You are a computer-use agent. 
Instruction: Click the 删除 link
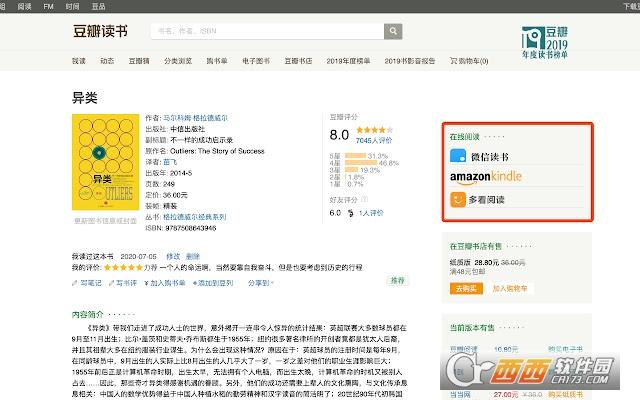(x=193, y=256)
